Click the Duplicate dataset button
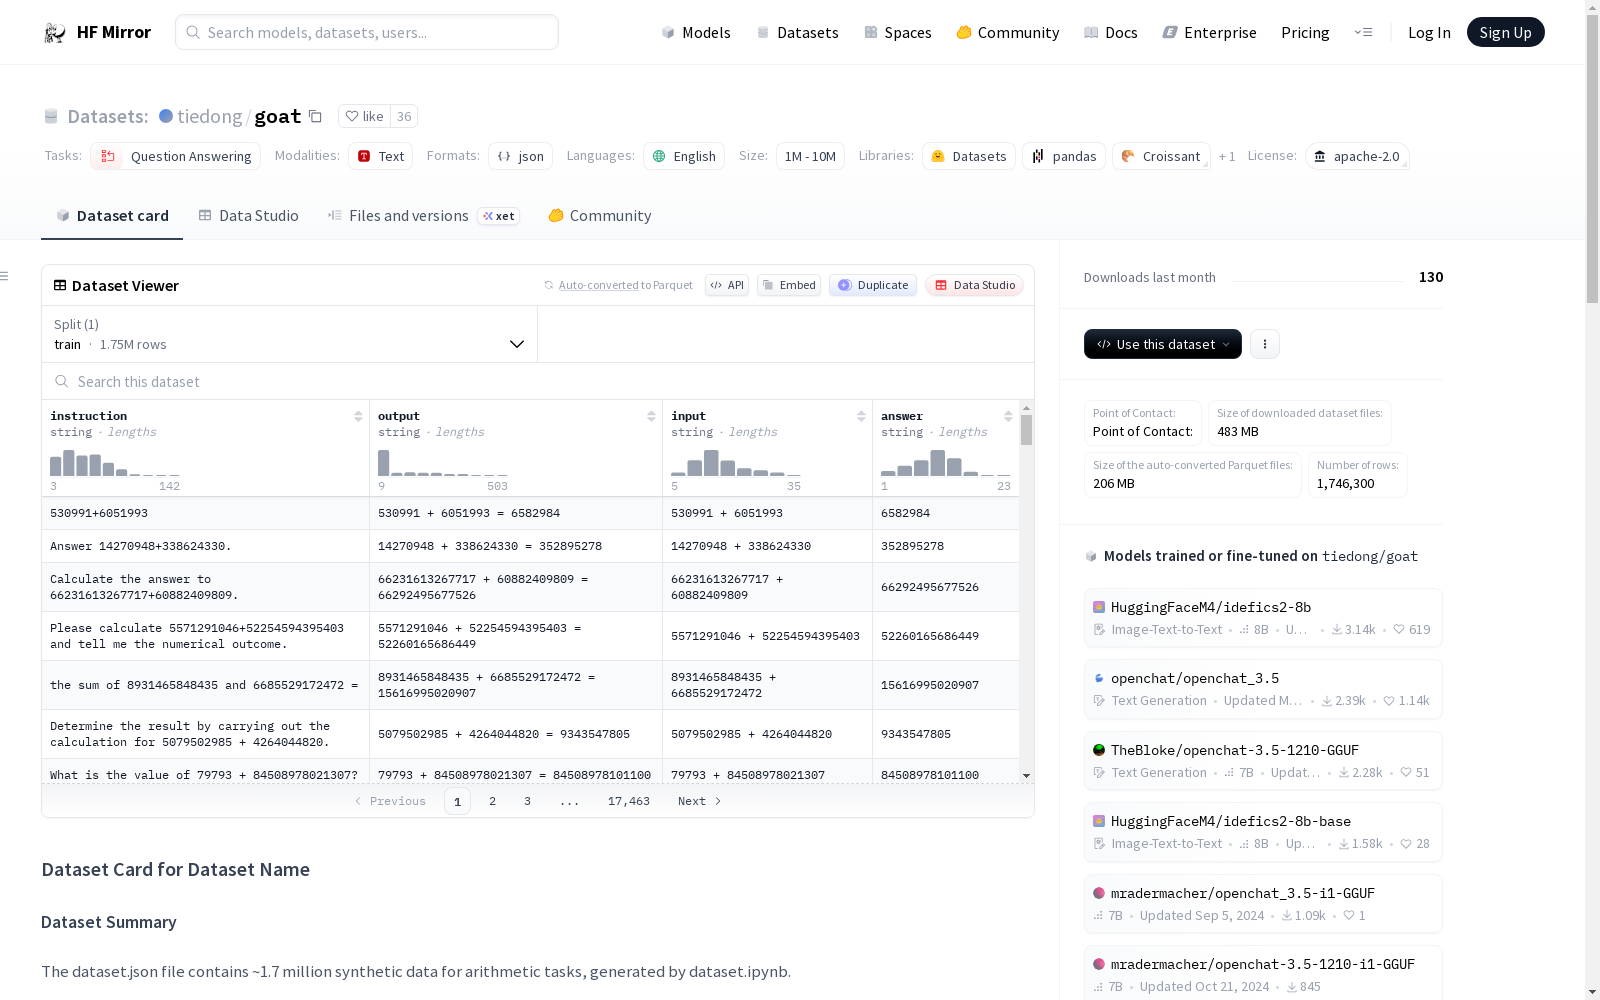1600x1000 pixels. coord(873,285)
